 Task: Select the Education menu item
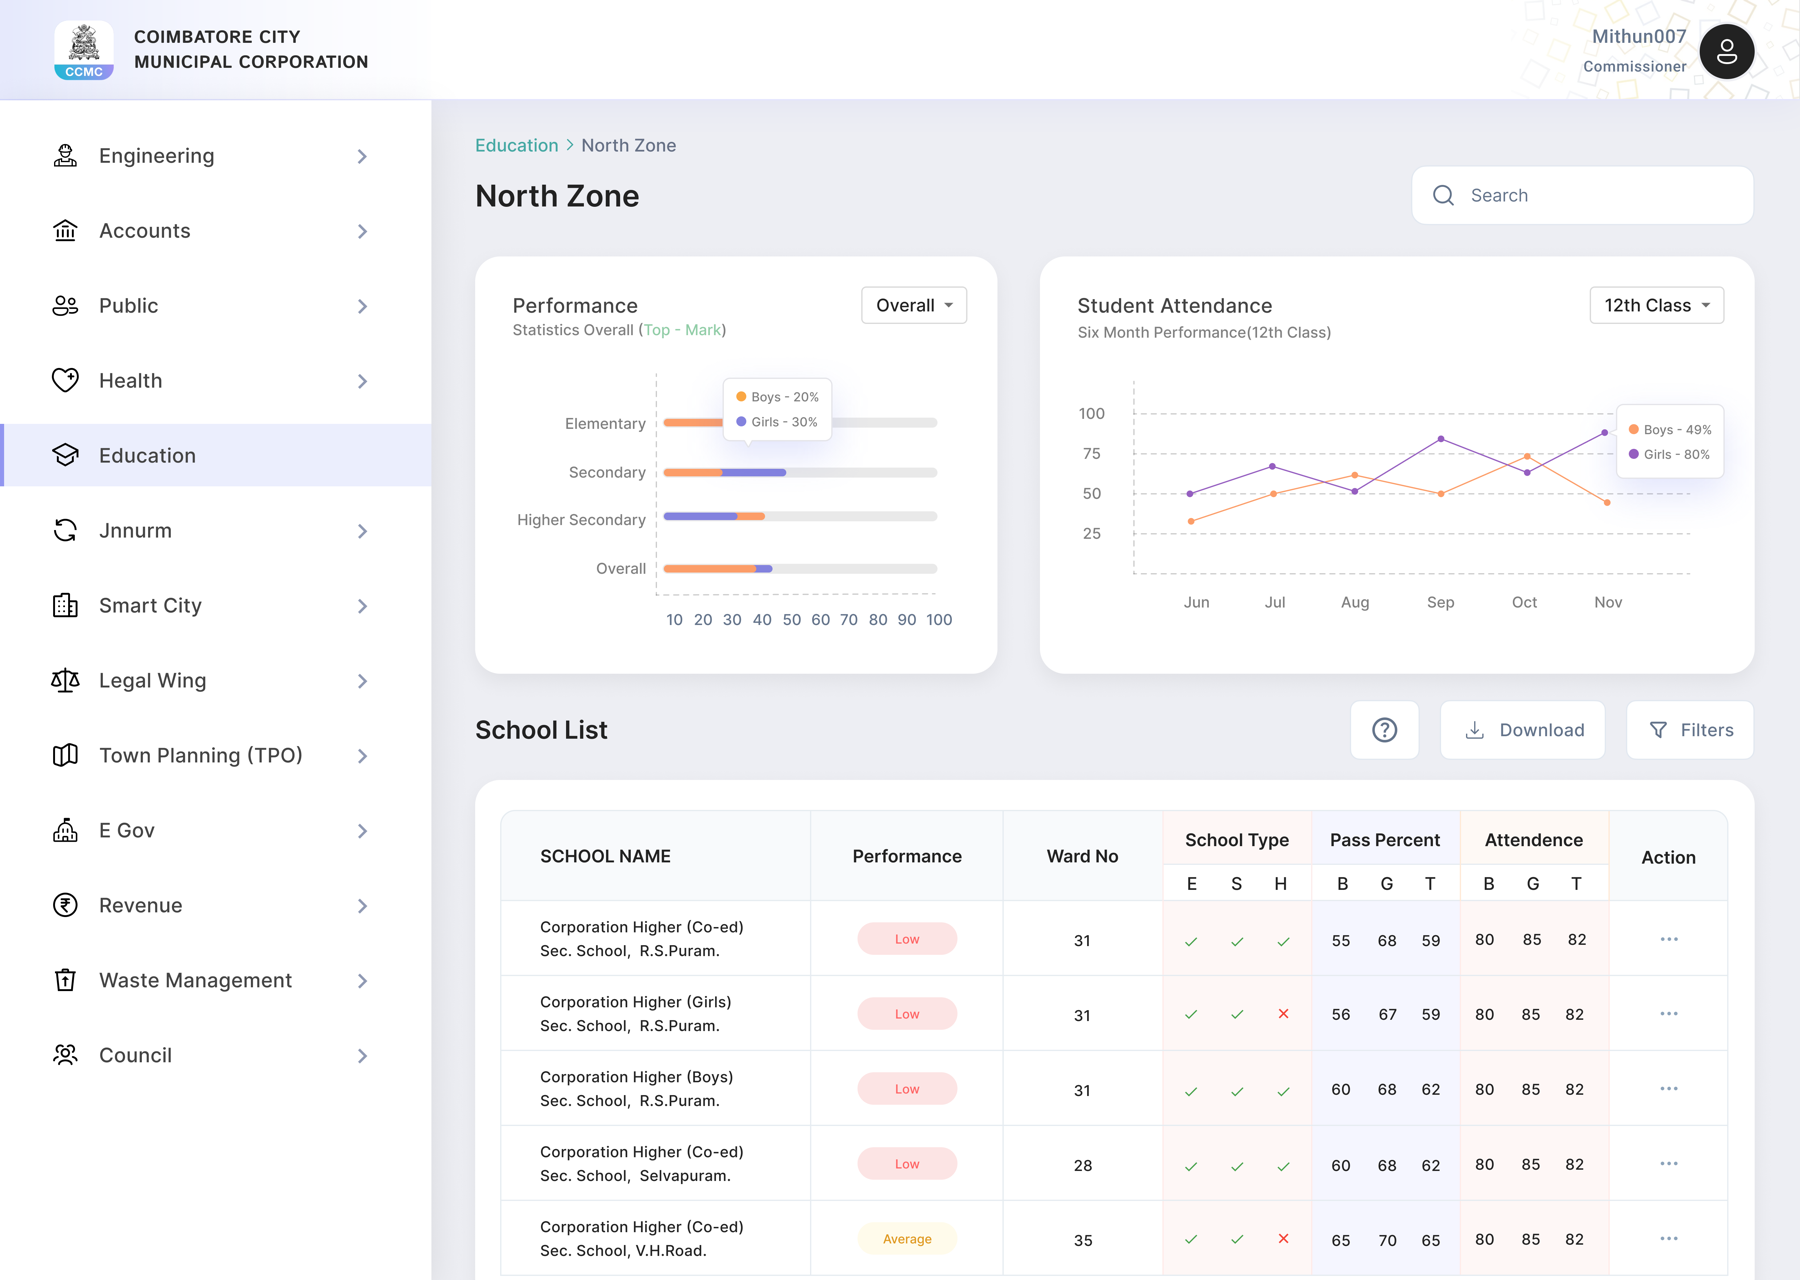216,456
